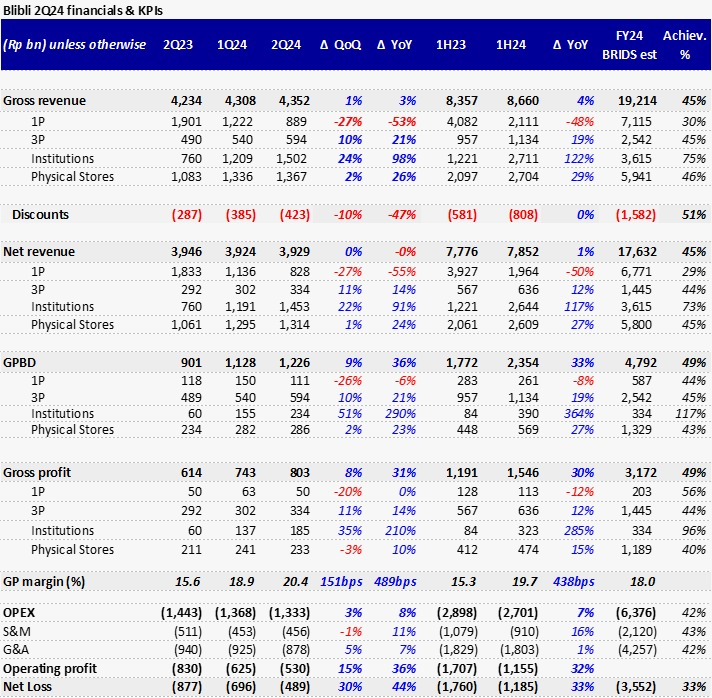Click Physical Stores gross profit "474"
712x698 pixels.
[x=528, y=549]
